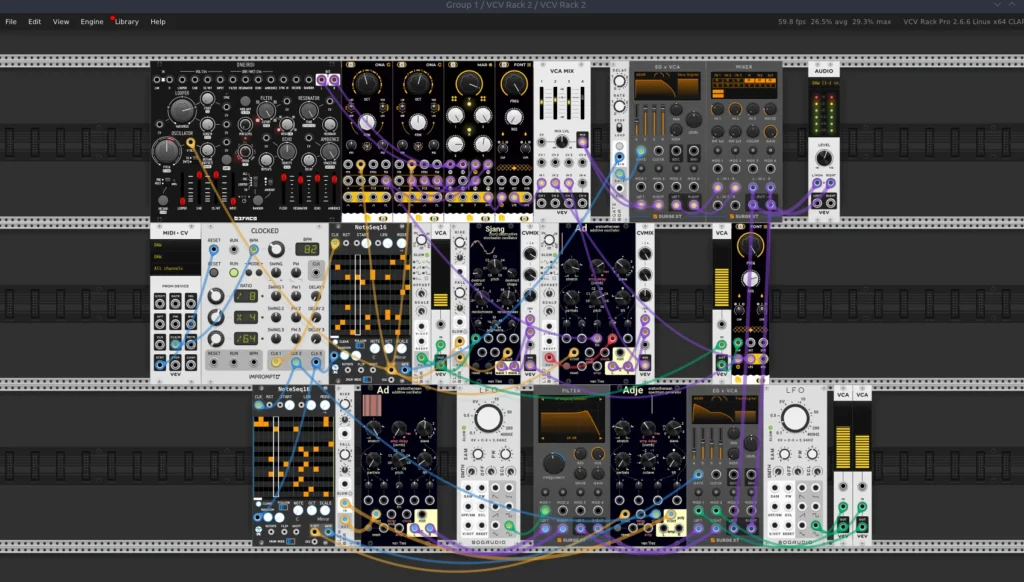Viewport: 1024px width, 582px height.
Task: Click the Oneiroi Oscillator pitch knob
Action: click(167, 152)
